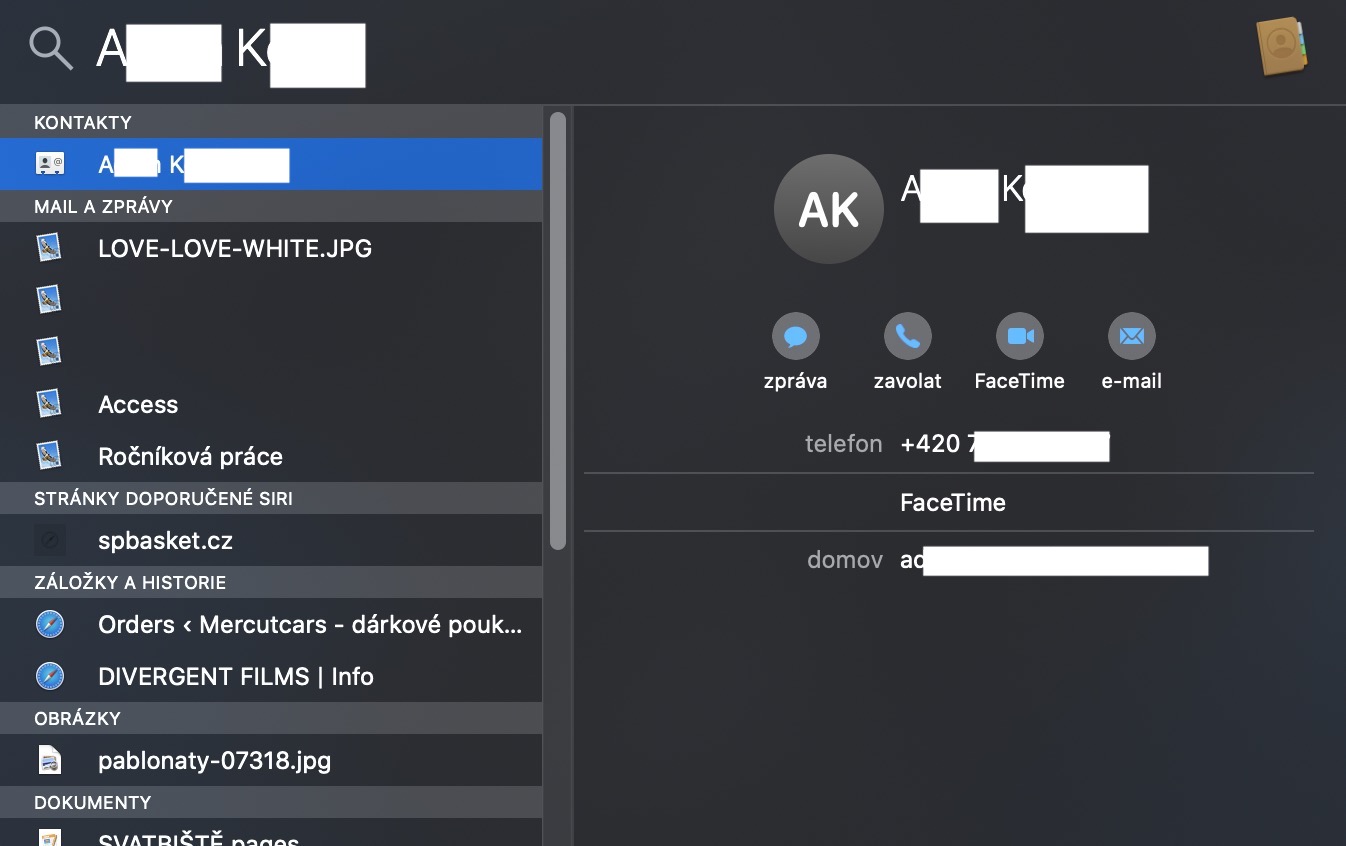Open the pablonaty-07318.jpg image result

(x=214, y=760)
